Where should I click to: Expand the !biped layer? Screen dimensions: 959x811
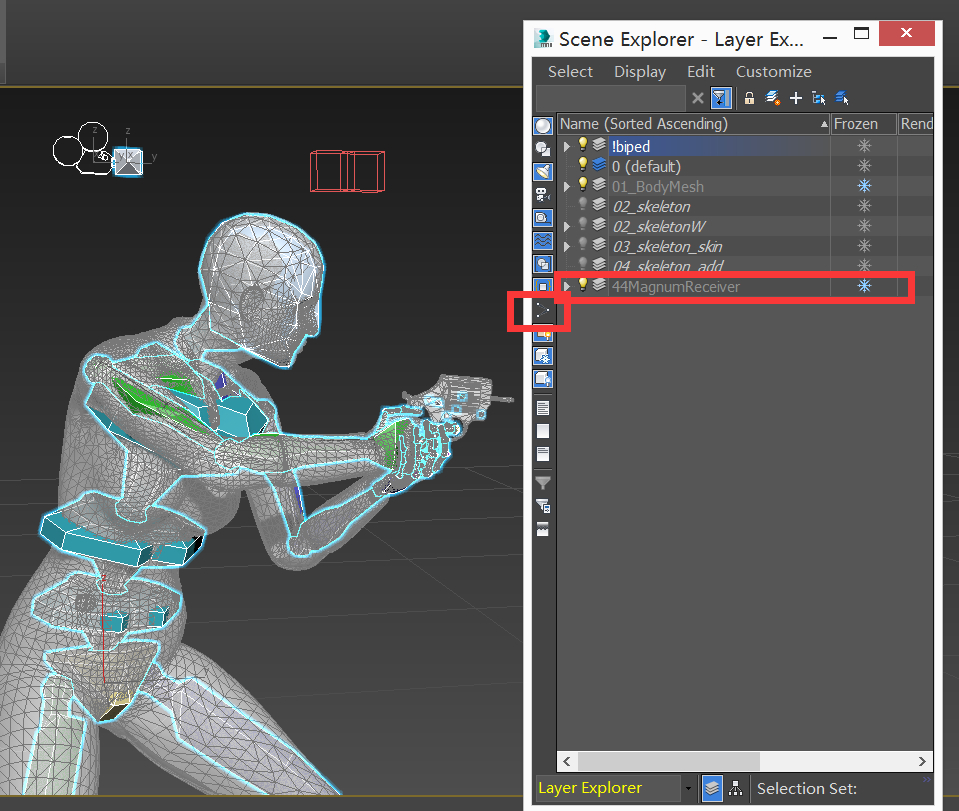coord(566,146)
